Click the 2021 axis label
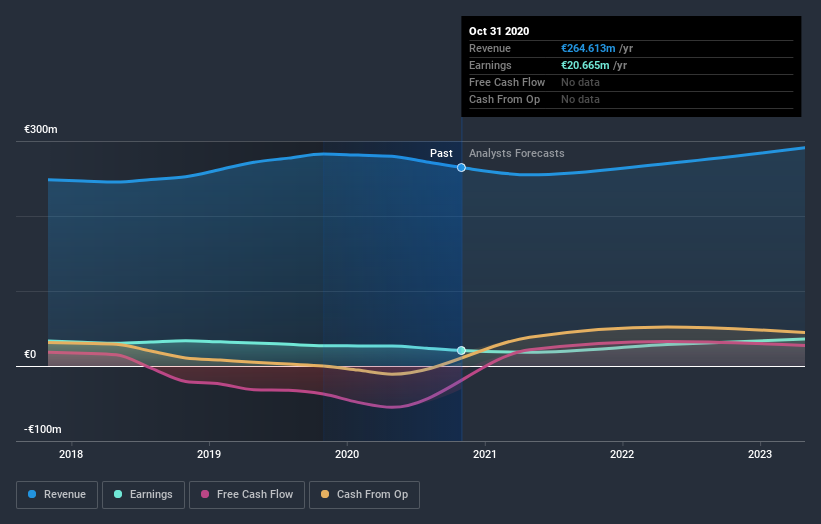Viewport: 821px width, 524px height. [485, 454]
